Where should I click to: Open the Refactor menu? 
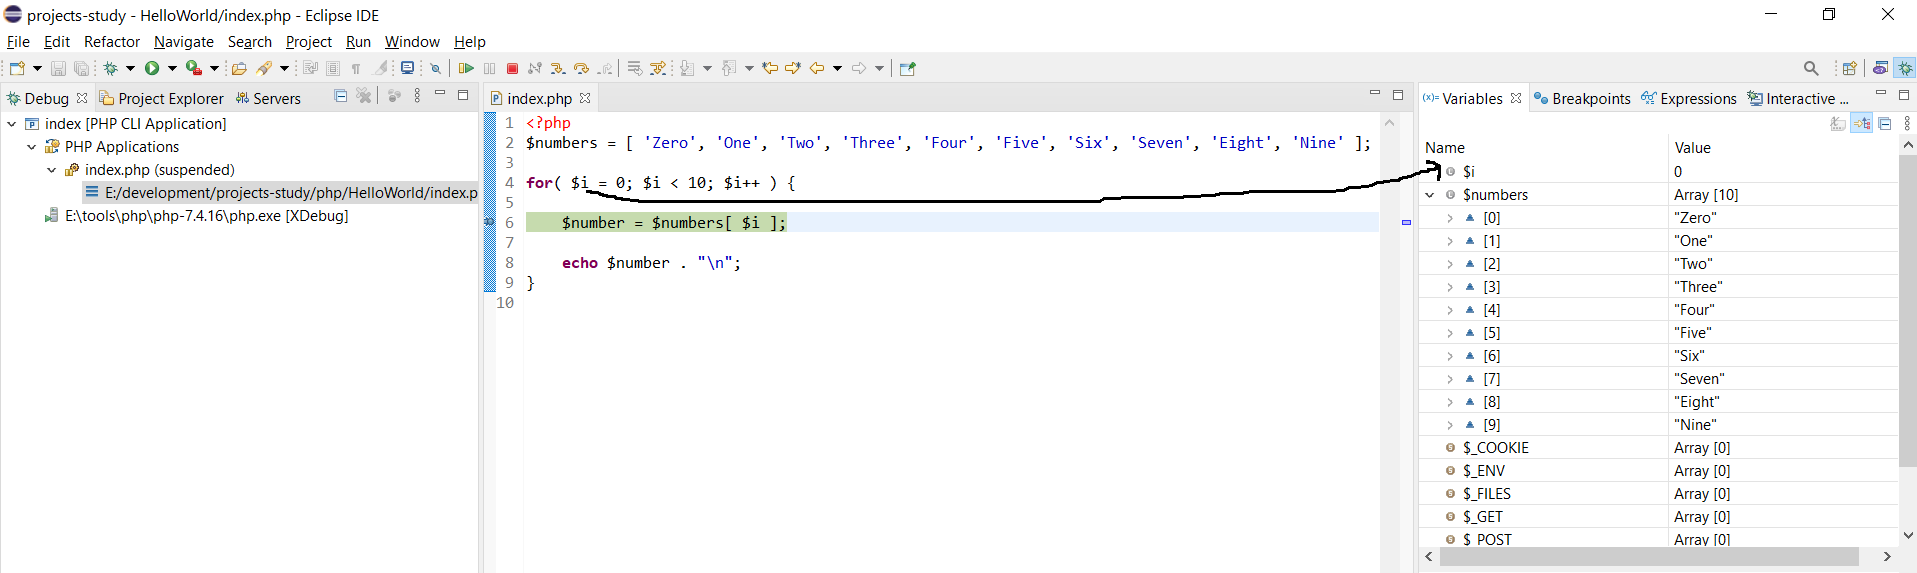point(111,41)
